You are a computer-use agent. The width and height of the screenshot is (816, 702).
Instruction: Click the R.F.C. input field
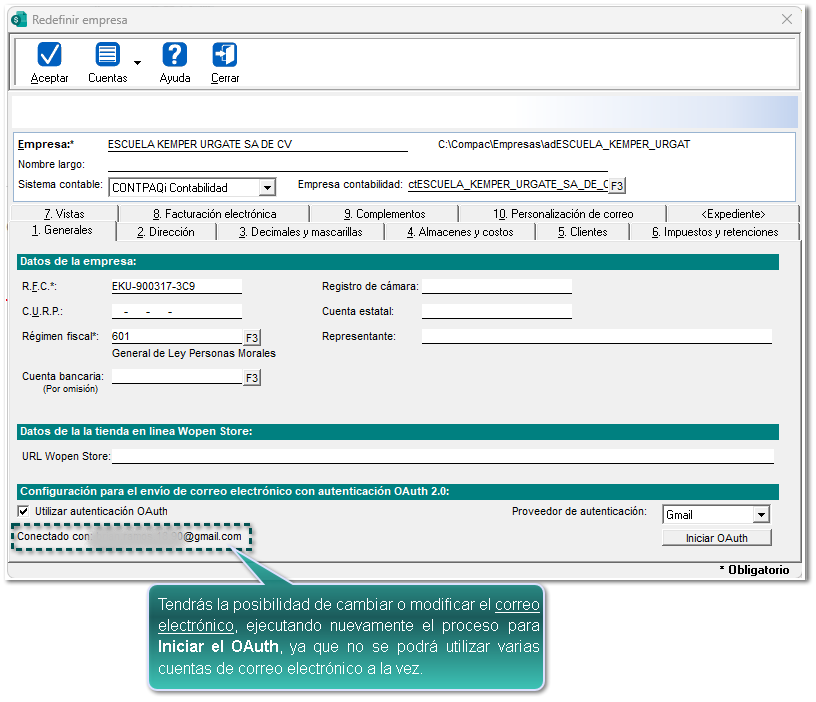(176, 286)
